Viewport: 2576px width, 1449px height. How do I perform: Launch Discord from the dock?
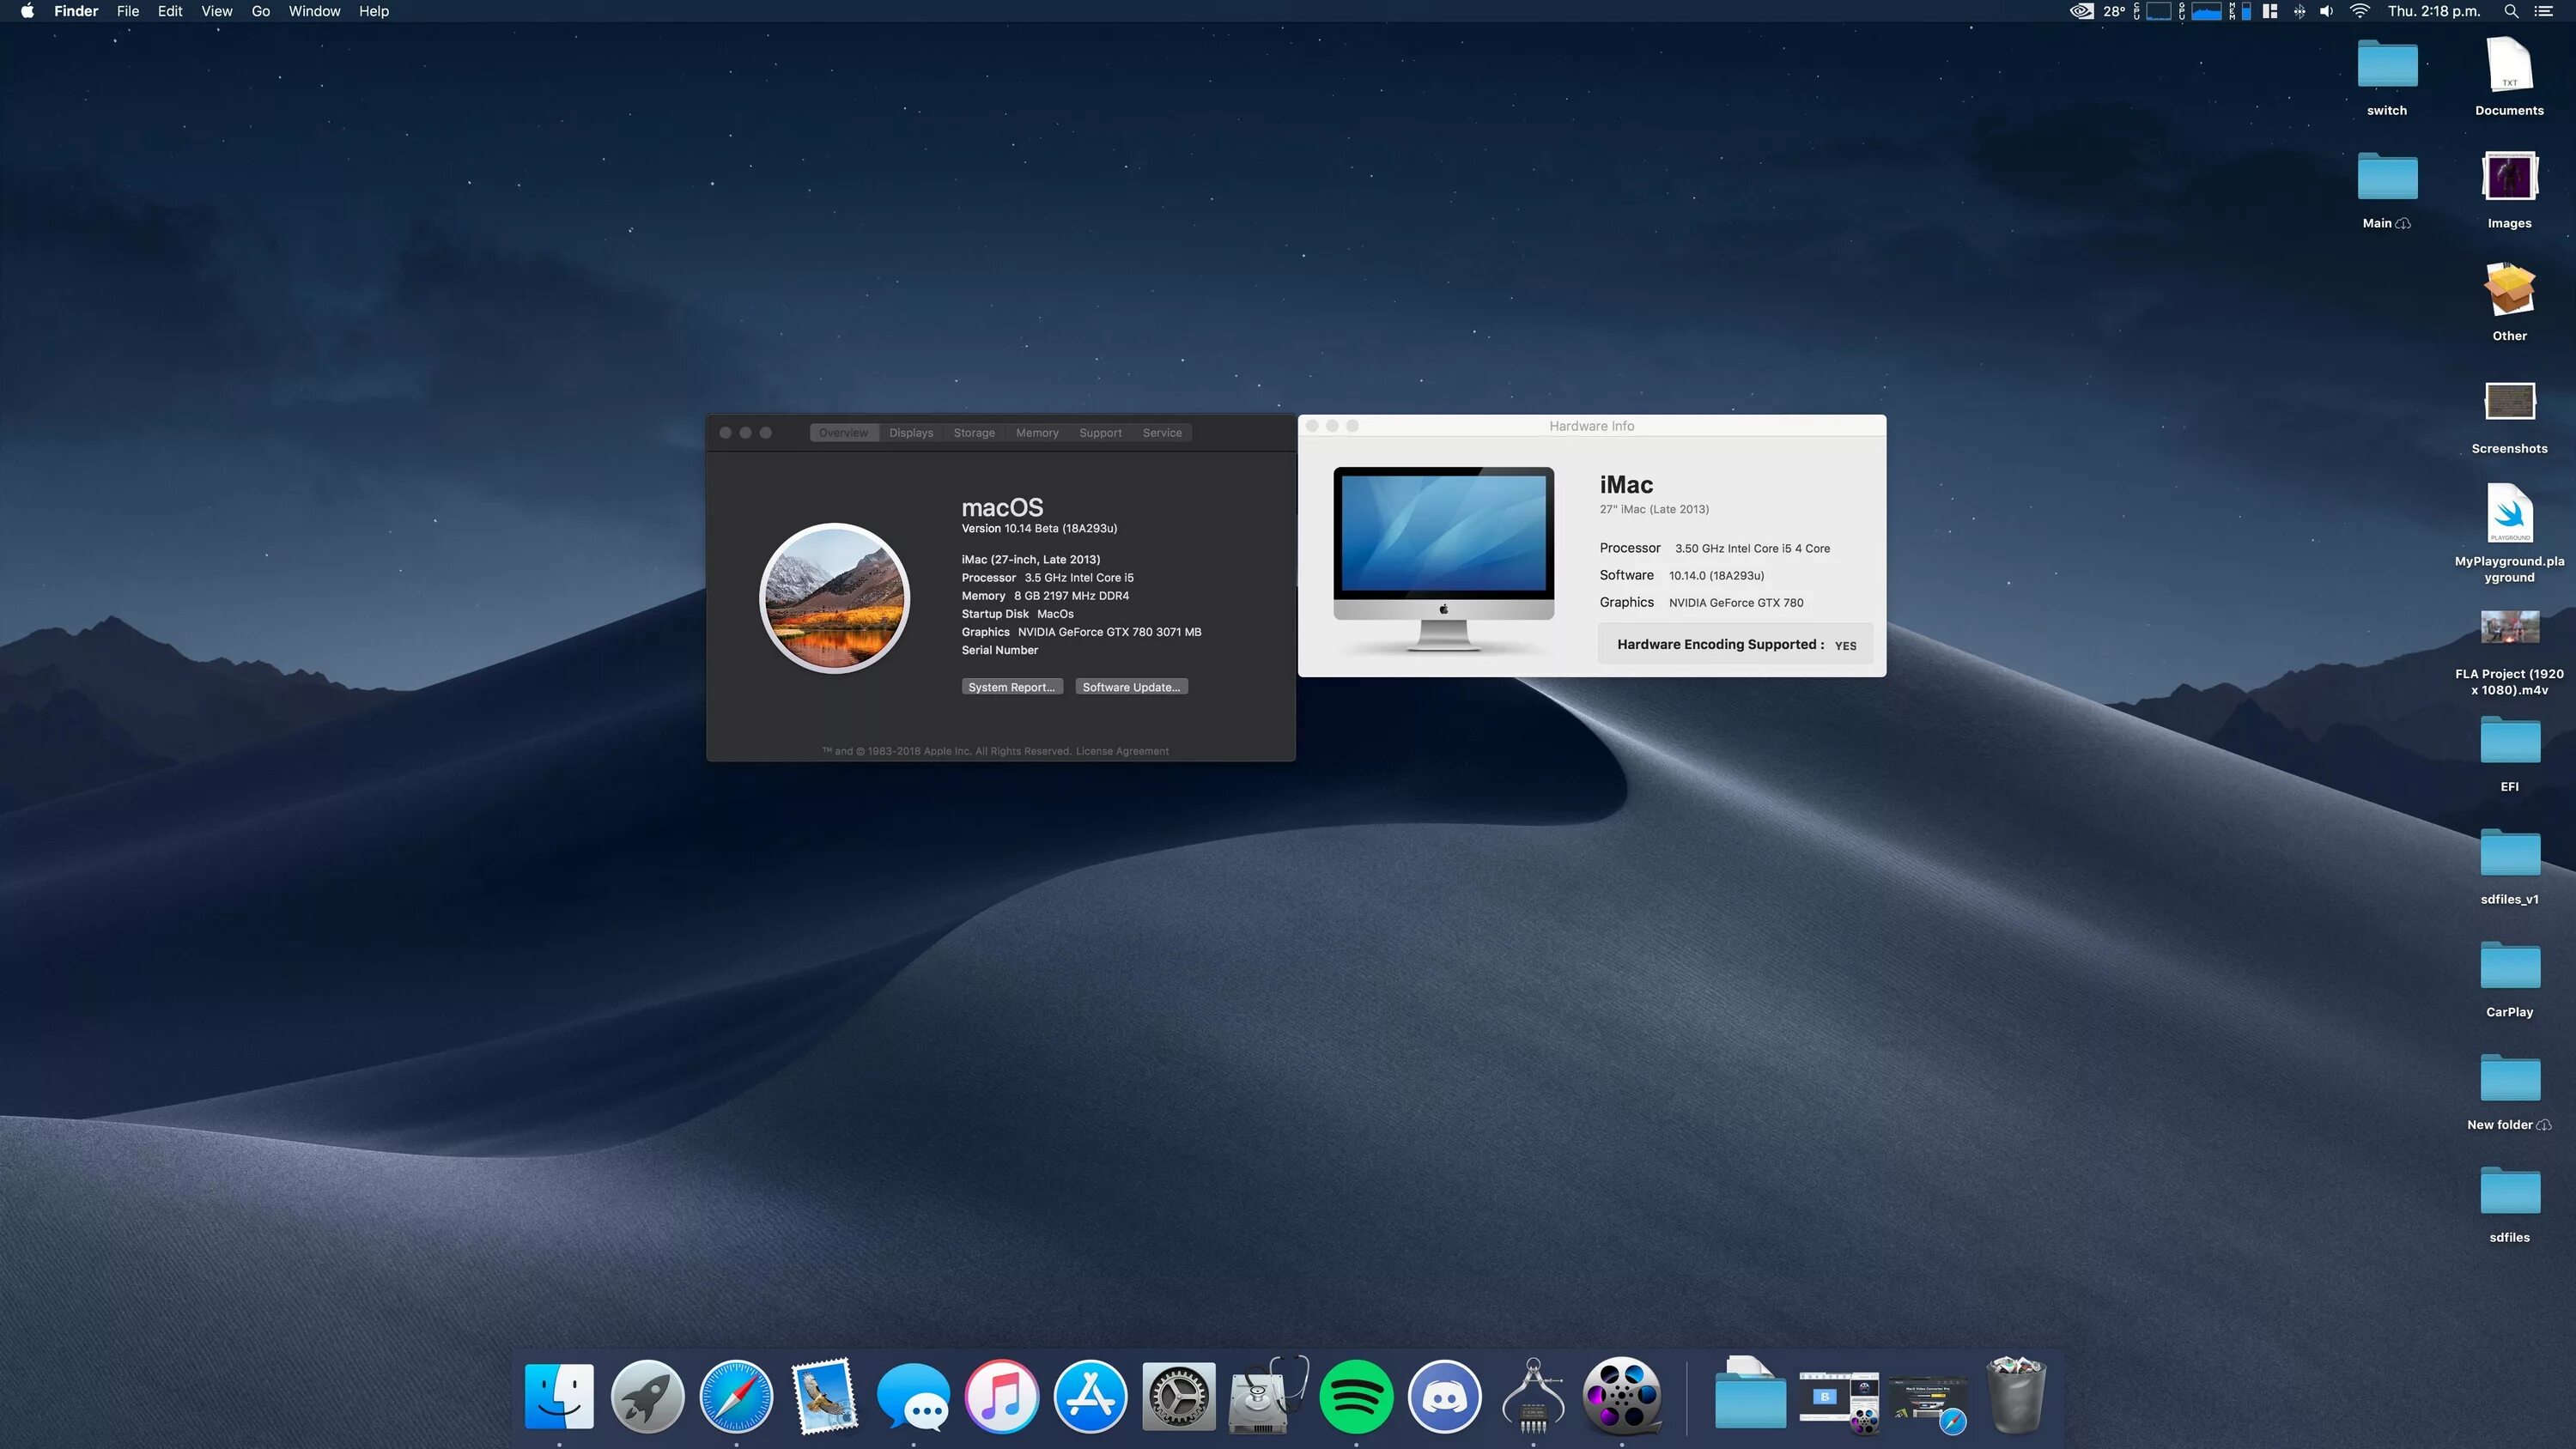1444,1396
